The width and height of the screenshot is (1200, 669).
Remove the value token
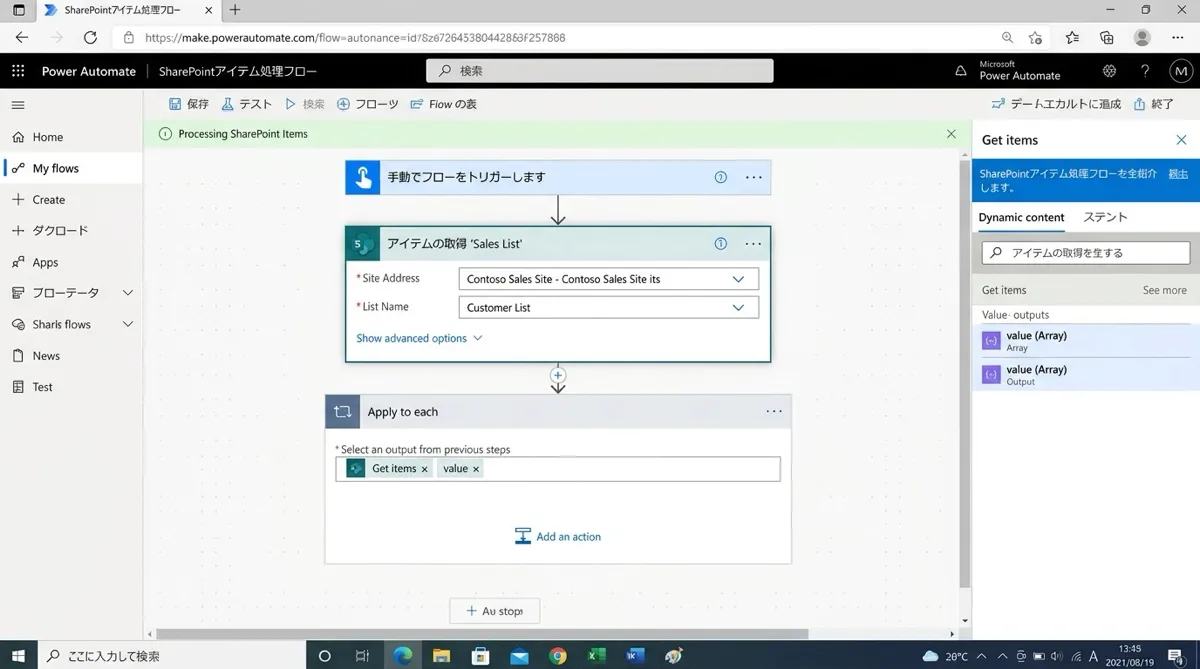(475, 469)
